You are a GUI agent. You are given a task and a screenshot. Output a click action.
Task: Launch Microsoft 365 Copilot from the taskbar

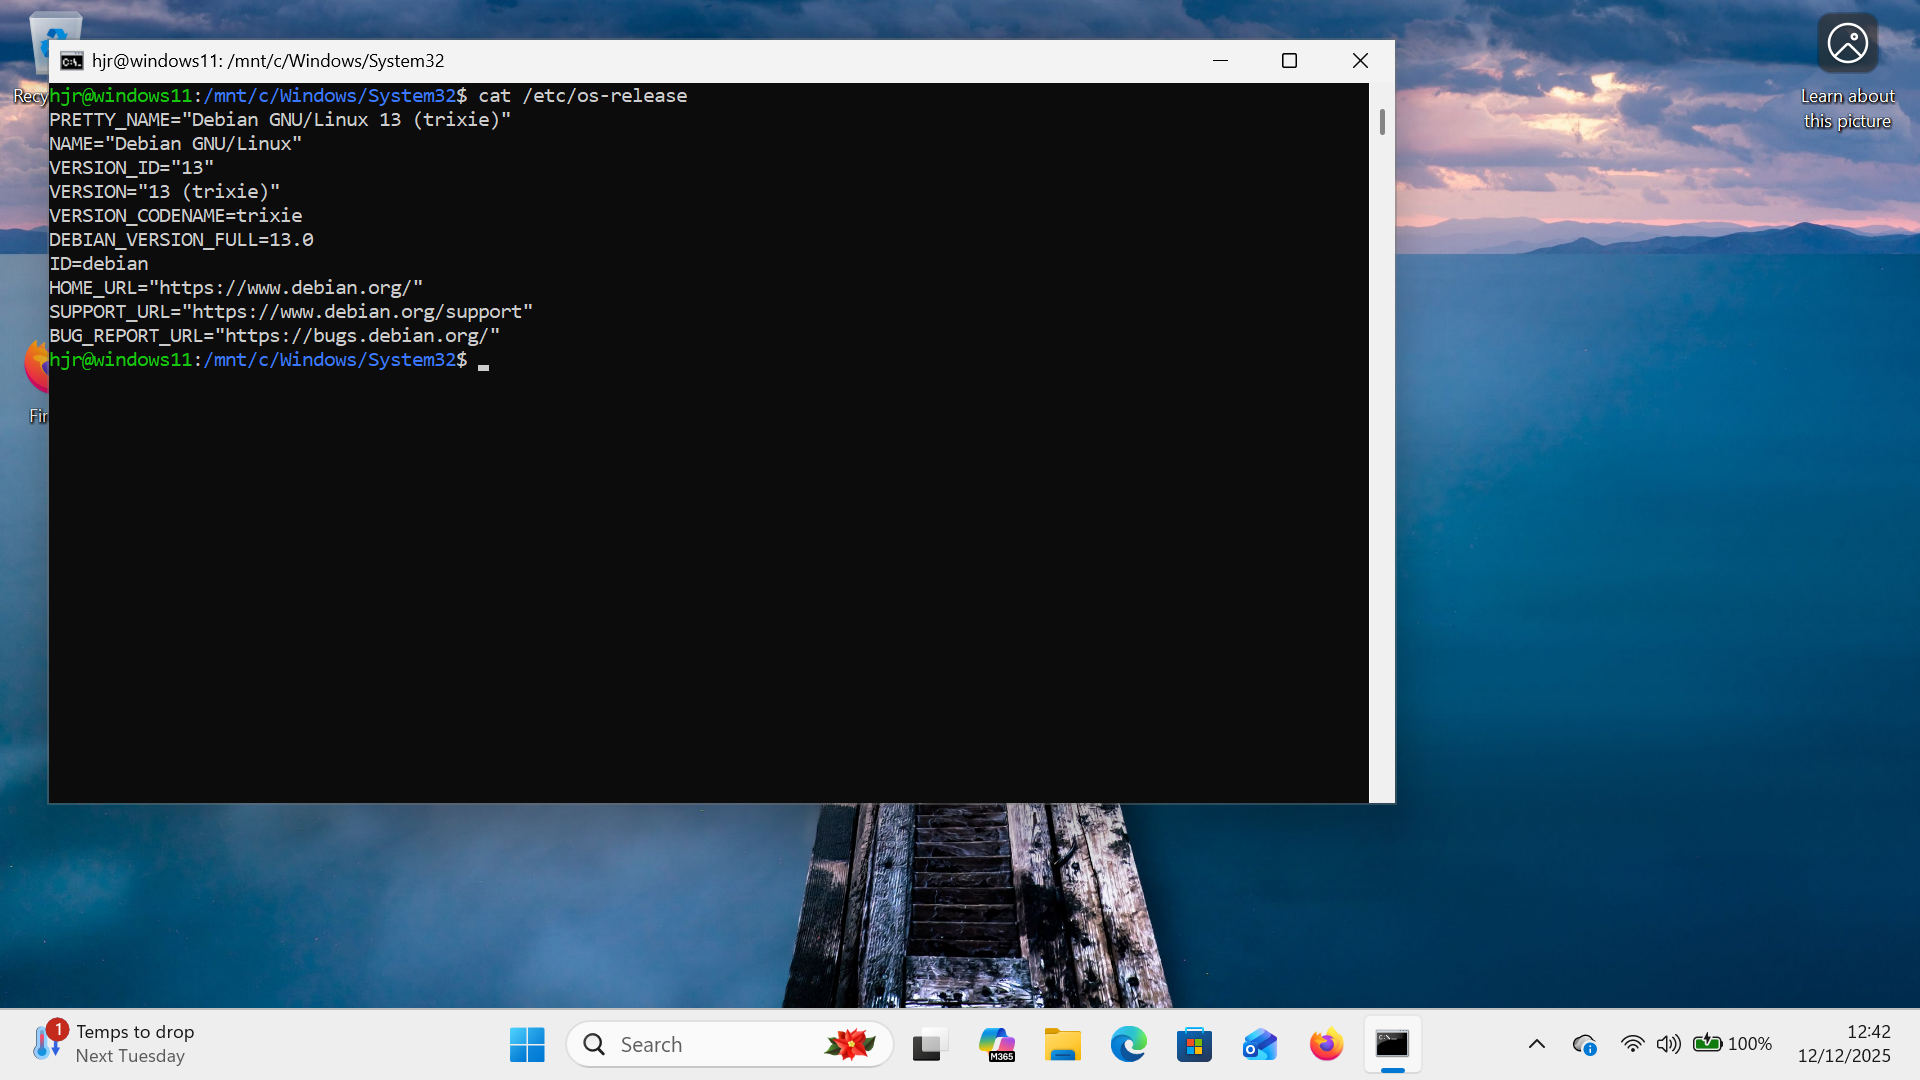point(996,1044)
